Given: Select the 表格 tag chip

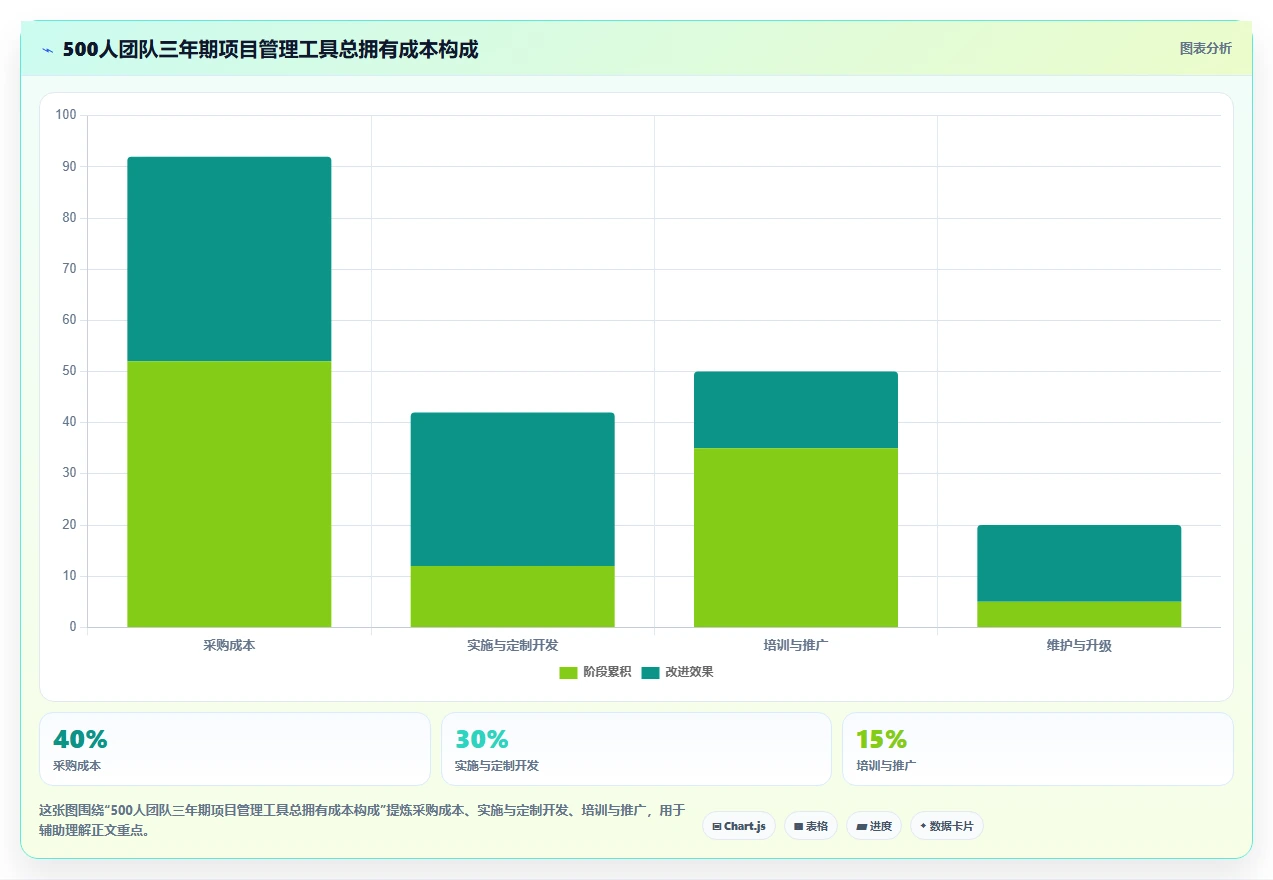Looking at the screenshot, I should (811, 826).
